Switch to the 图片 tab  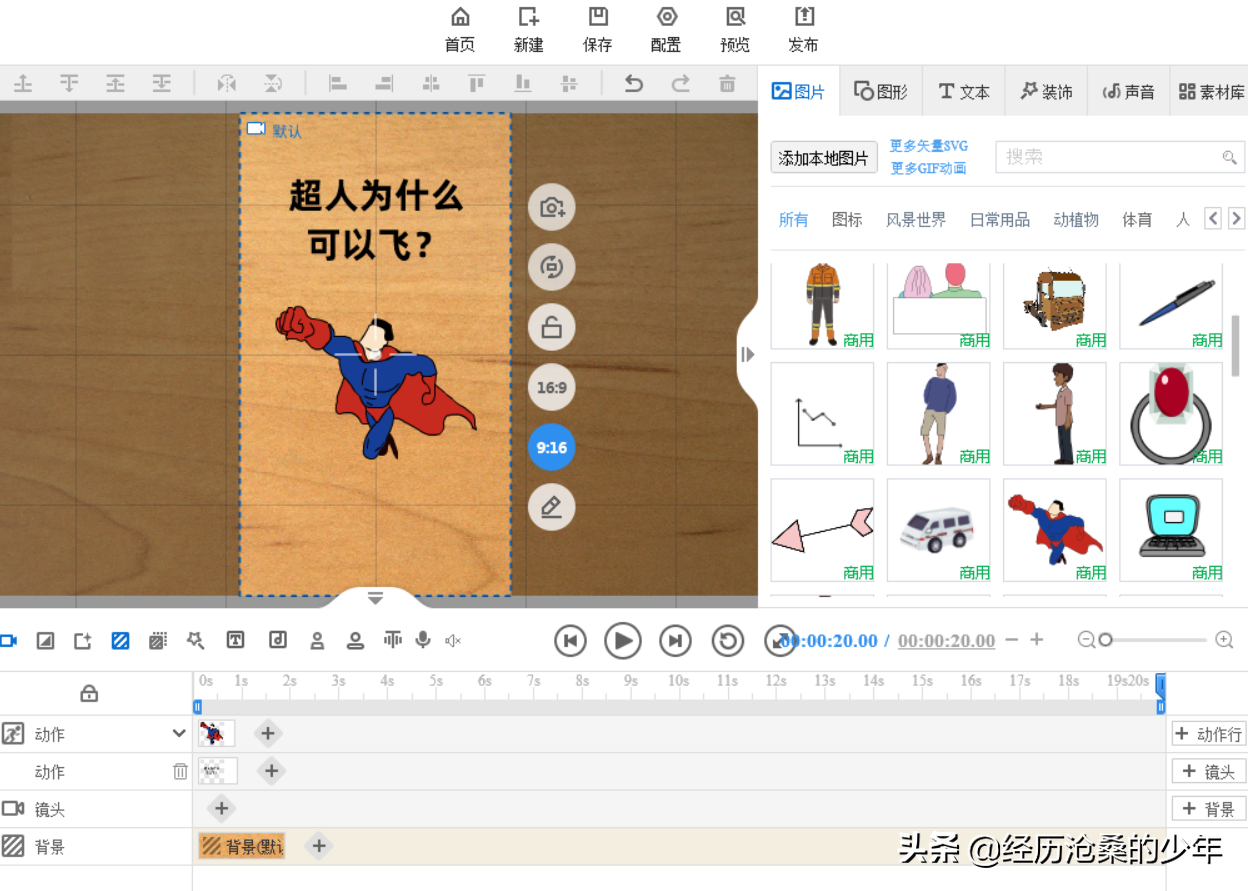tap(799, 92)
